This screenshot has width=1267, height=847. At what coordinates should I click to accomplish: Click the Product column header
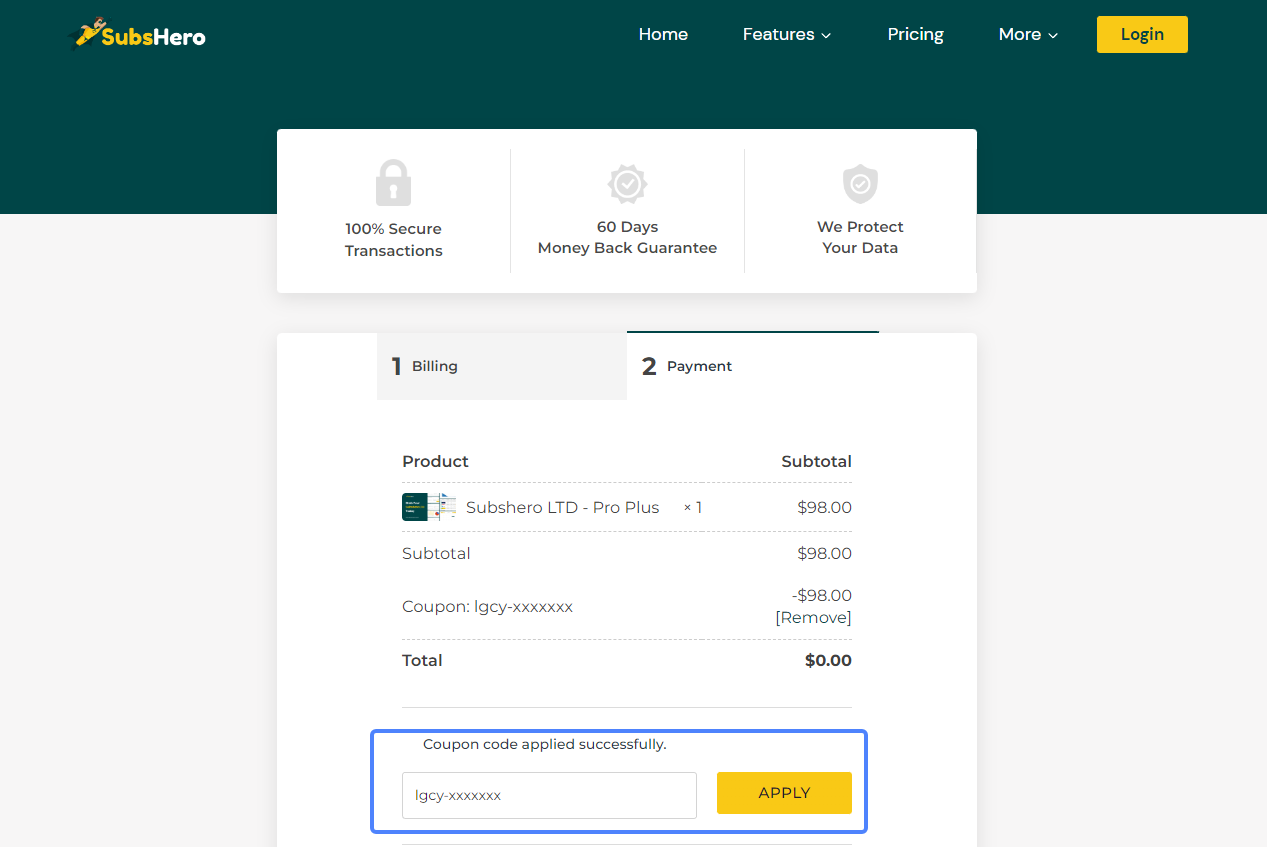coord(435,461)
